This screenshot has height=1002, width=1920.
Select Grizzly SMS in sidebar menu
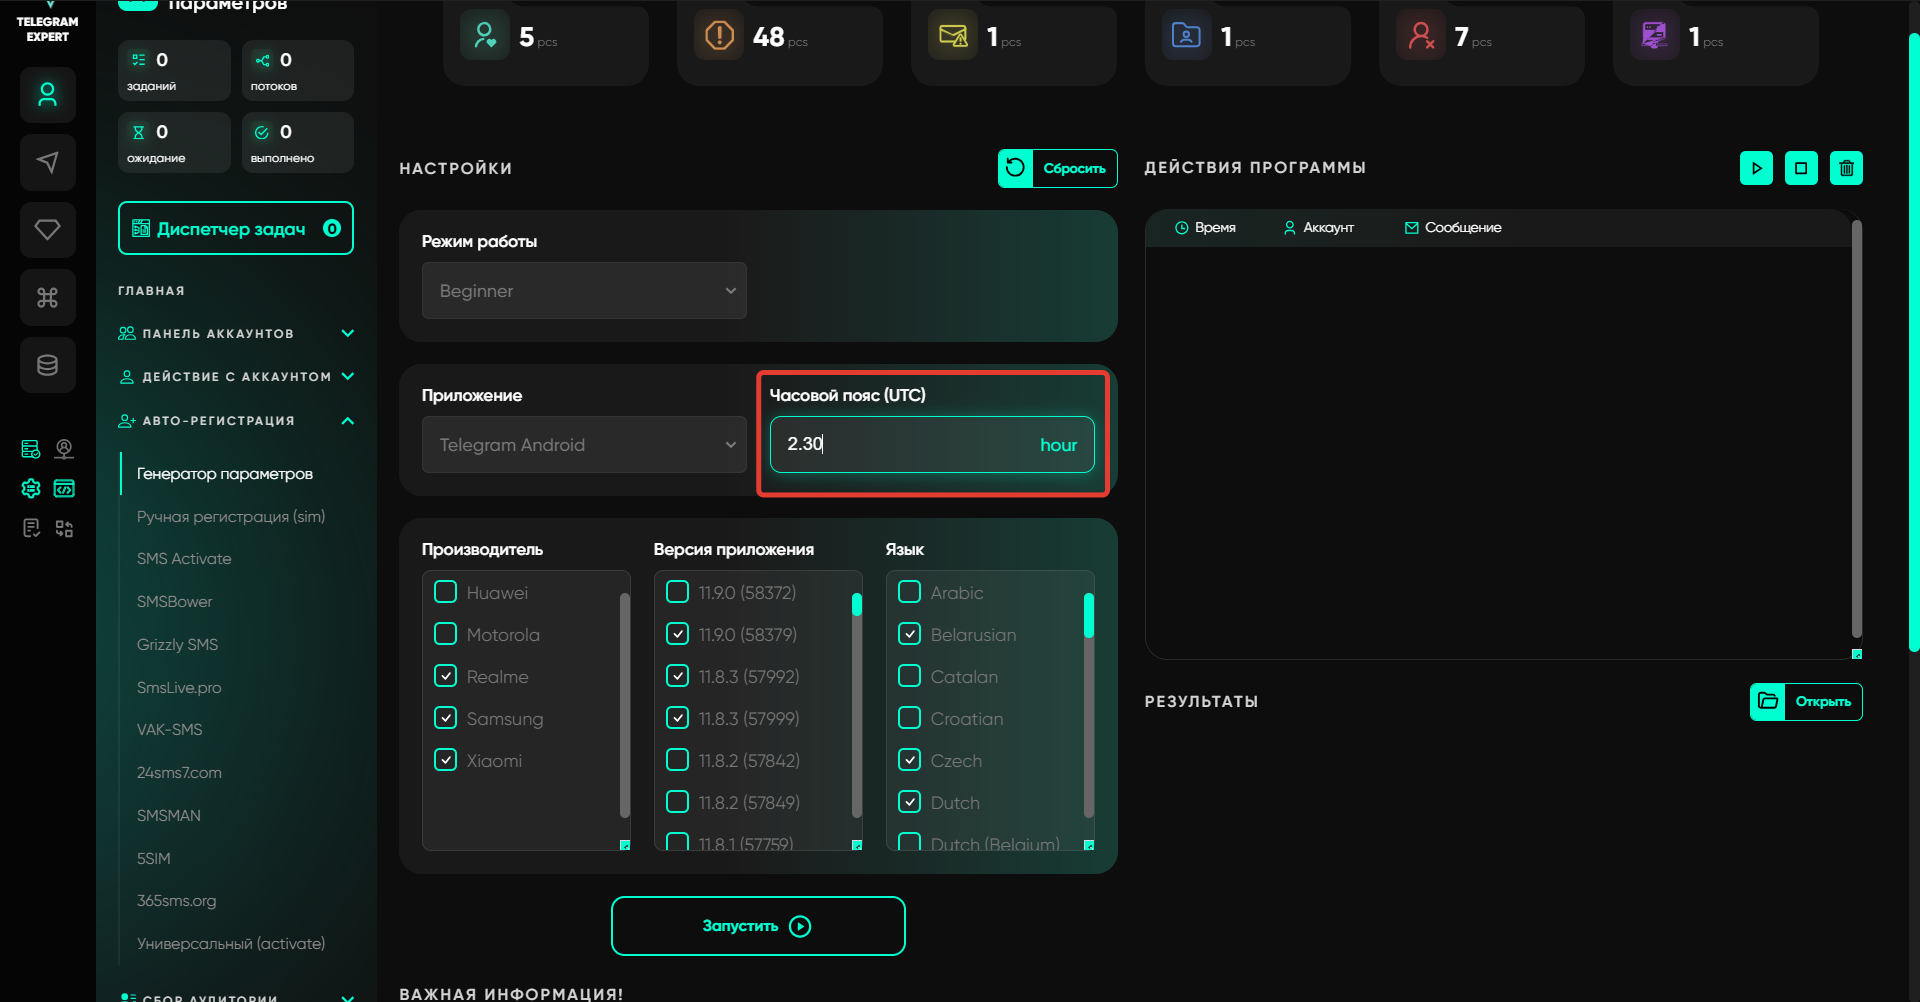177,645
